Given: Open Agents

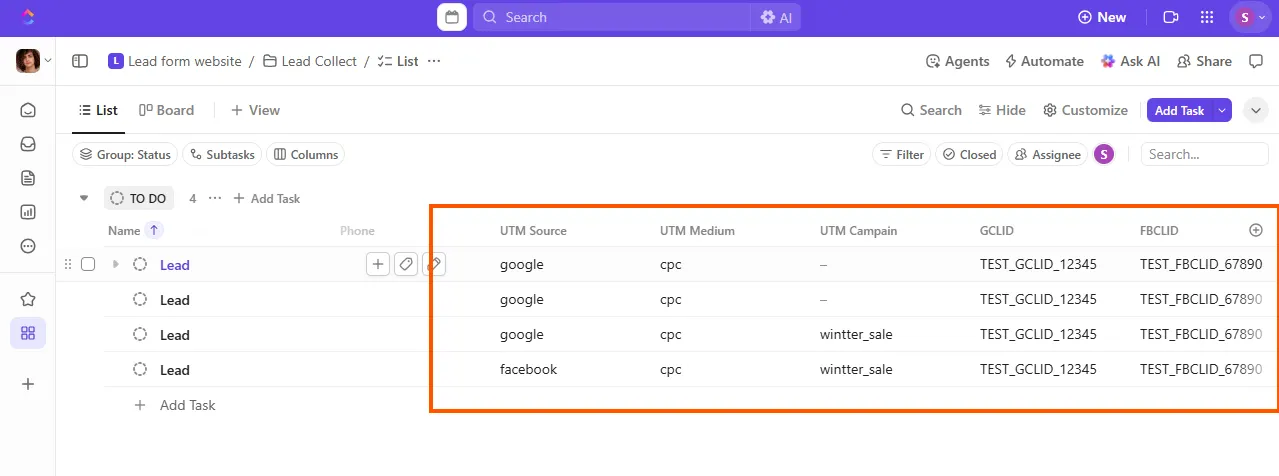Looking at the screenshot, I should coord(958,61).
